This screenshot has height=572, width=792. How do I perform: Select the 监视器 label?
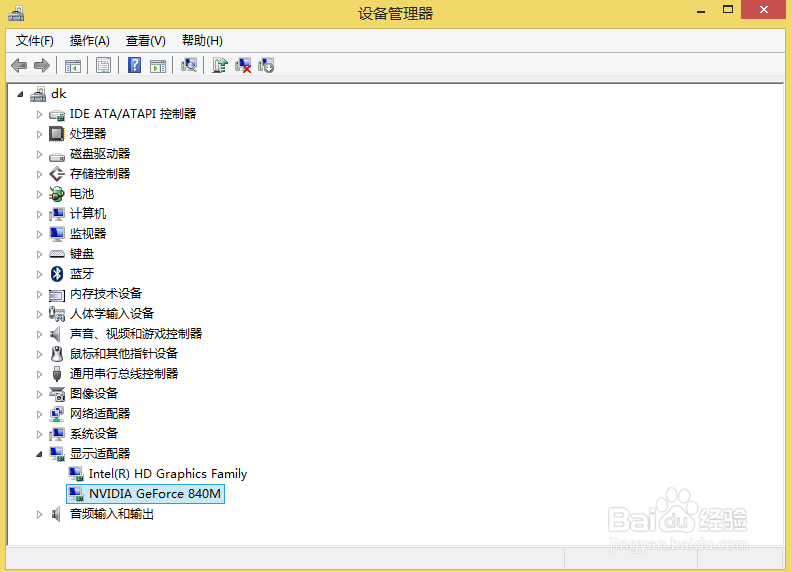[88, 233]
